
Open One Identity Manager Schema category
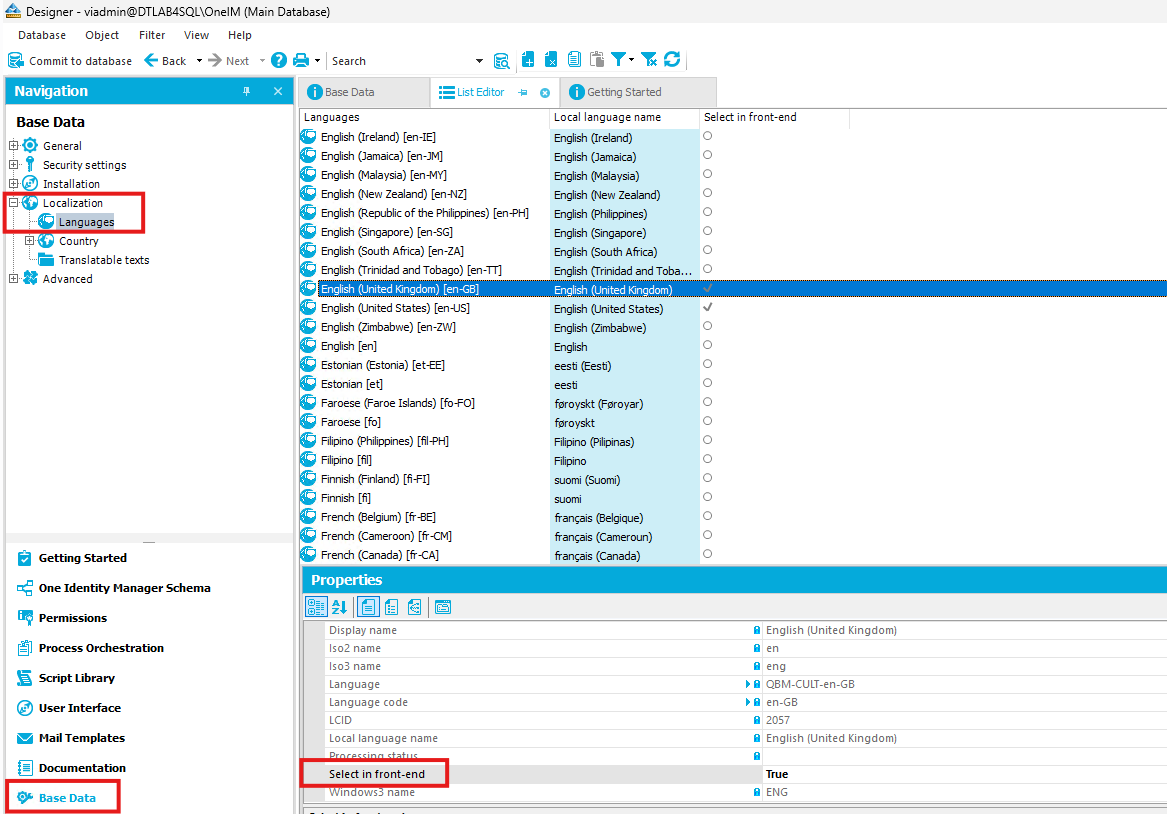(x=114, y=588)
